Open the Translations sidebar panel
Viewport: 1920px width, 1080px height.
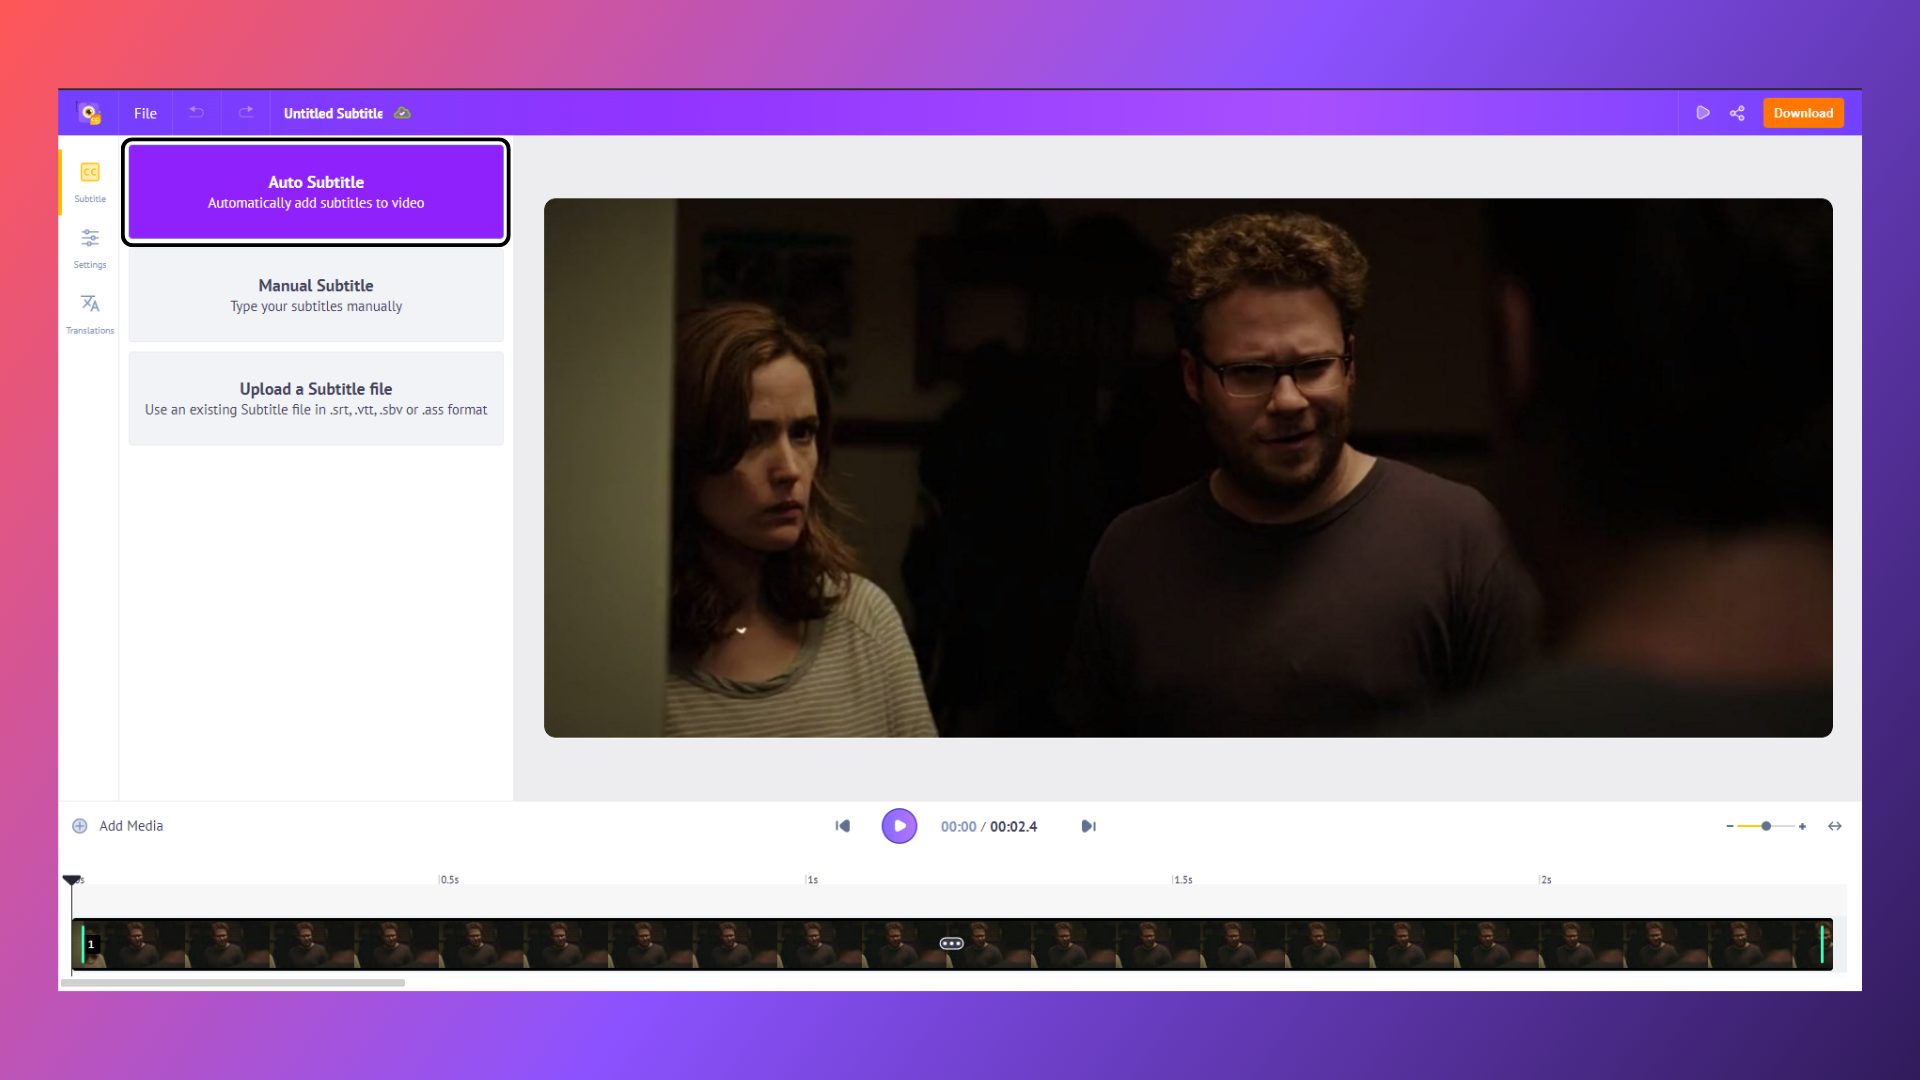pos(90,312)
